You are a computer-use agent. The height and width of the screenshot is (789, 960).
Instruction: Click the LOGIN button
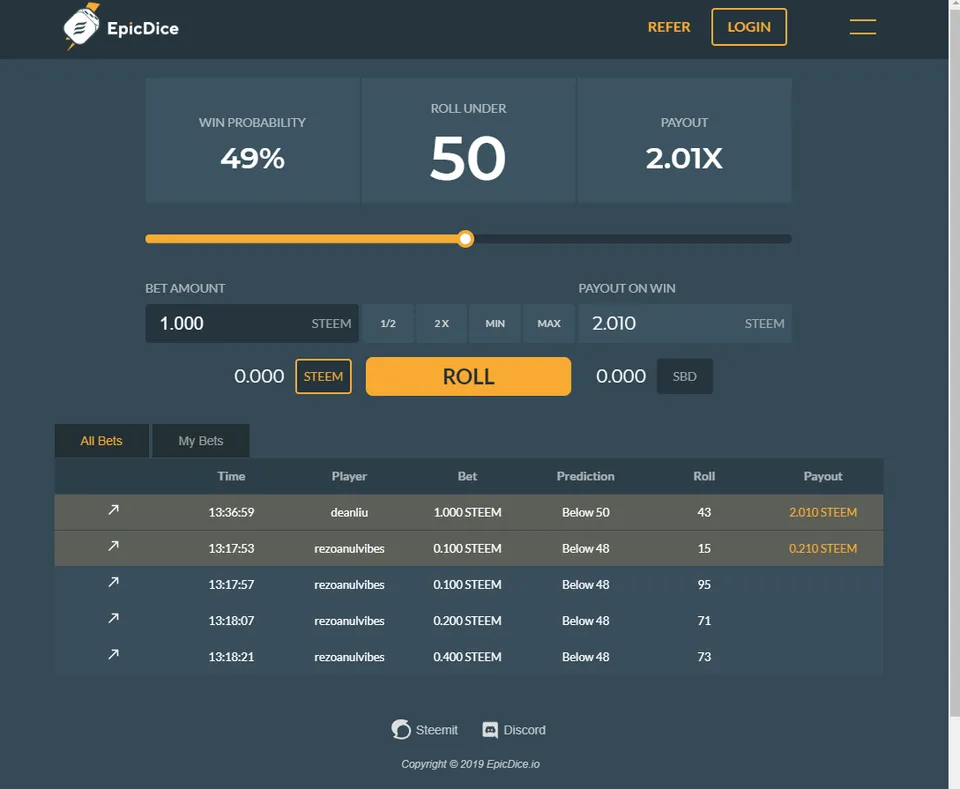coord(749,27)
